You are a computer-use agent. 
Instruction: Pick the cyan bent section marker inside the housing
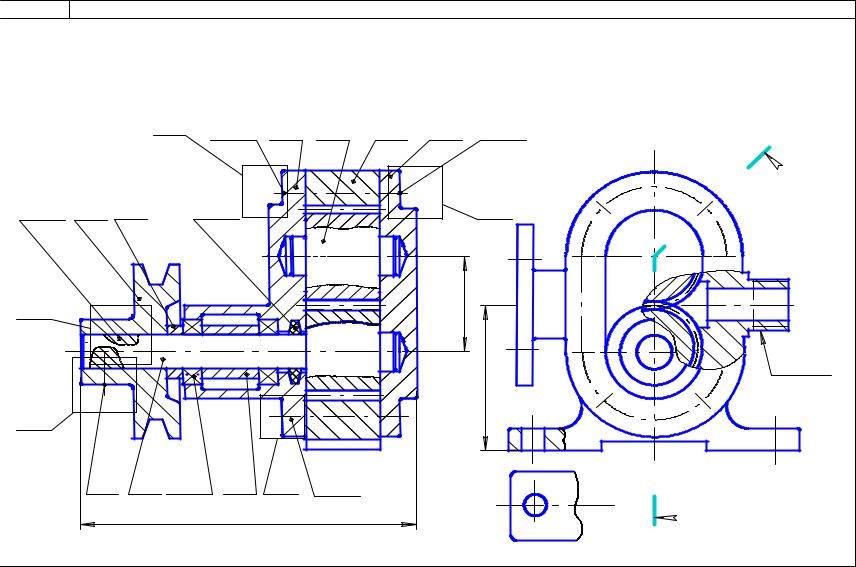[659, 258]
